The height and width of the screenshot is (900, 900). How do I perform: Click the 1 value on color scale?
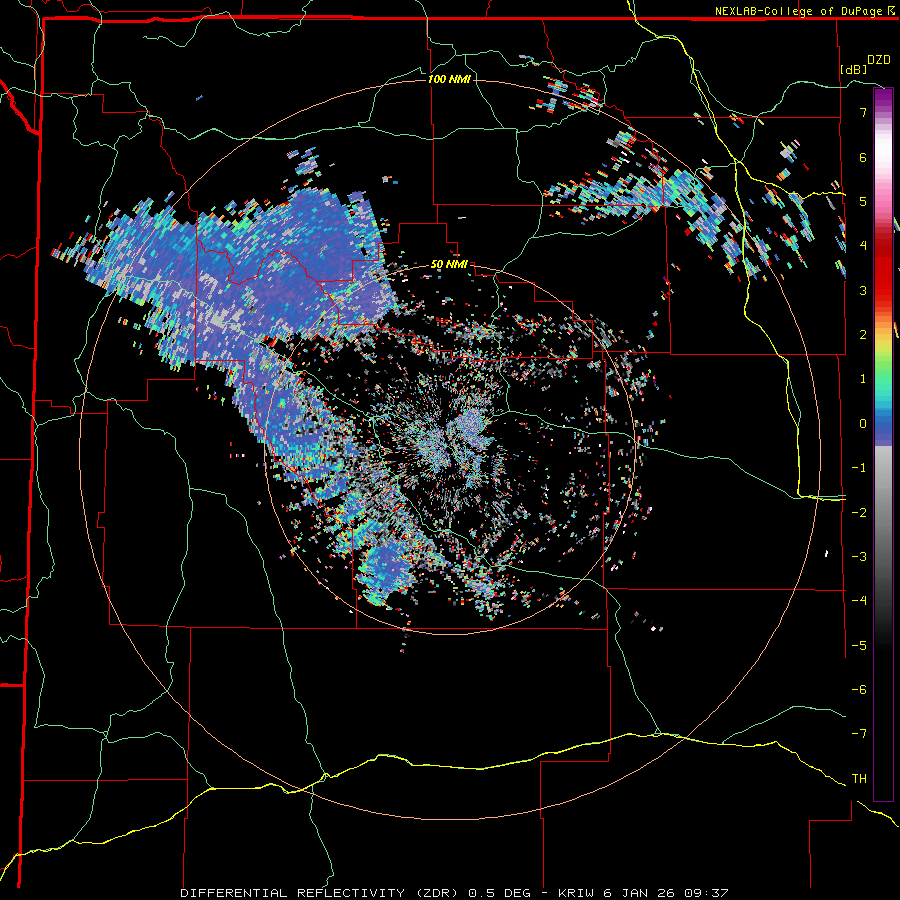point(863,379)
